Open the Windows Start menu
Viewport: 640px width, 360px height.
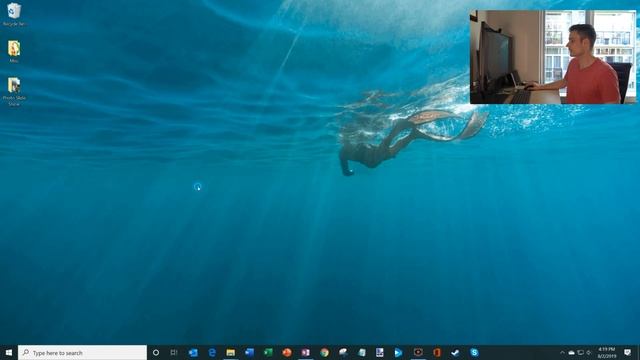9,353
